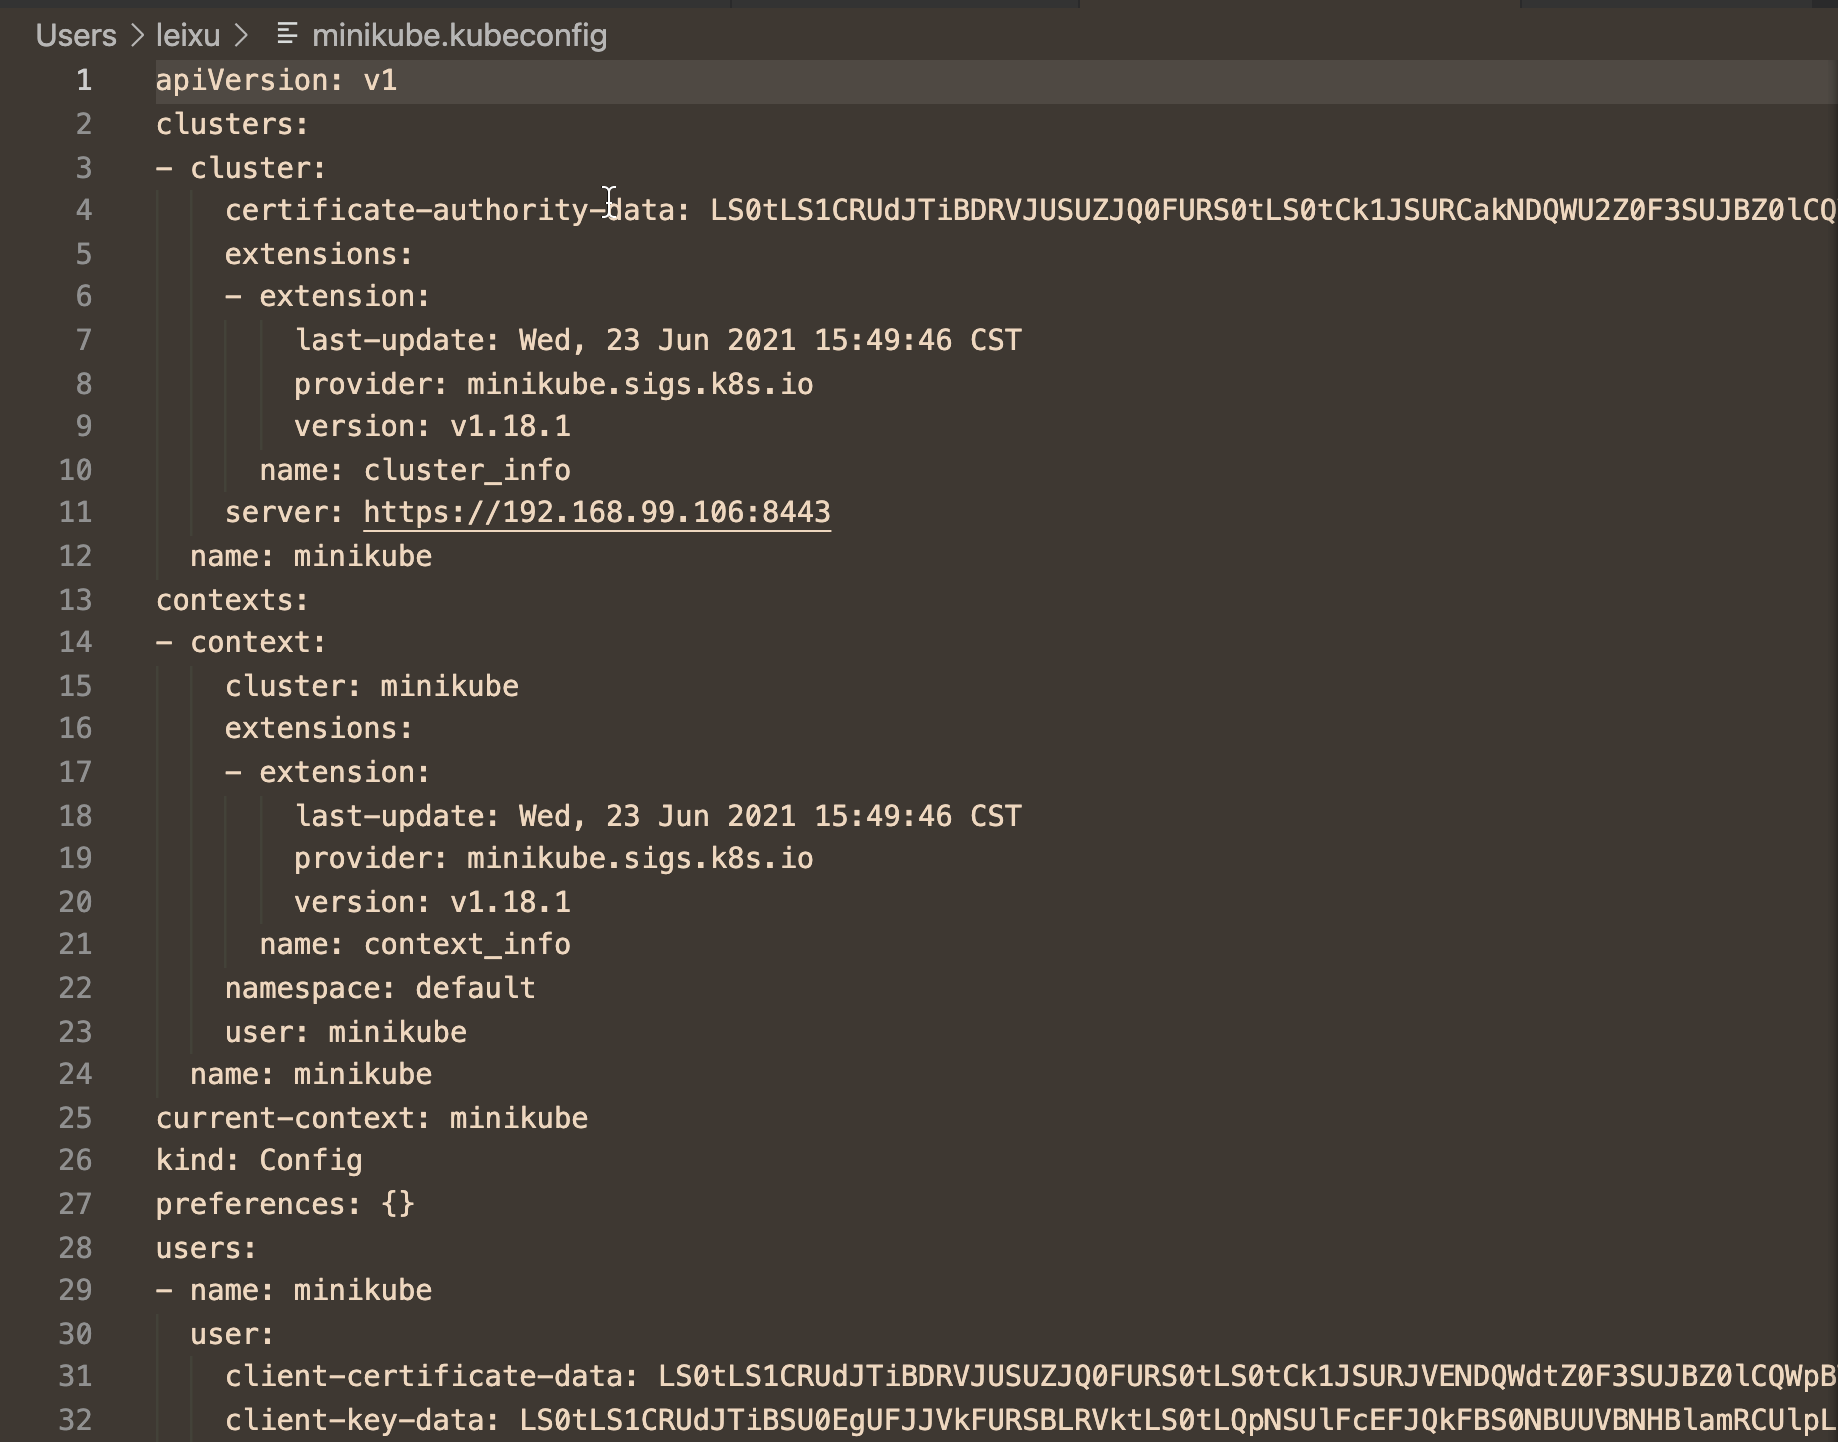Click the context_info name value
The image size is (1838, 1442).
[467, 944]
